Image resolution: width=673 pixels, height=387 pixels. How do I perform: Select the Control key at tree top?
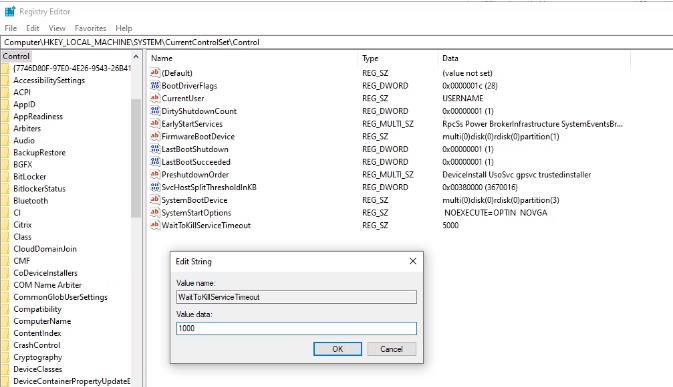pyautogui.click(x=16, y=56)
